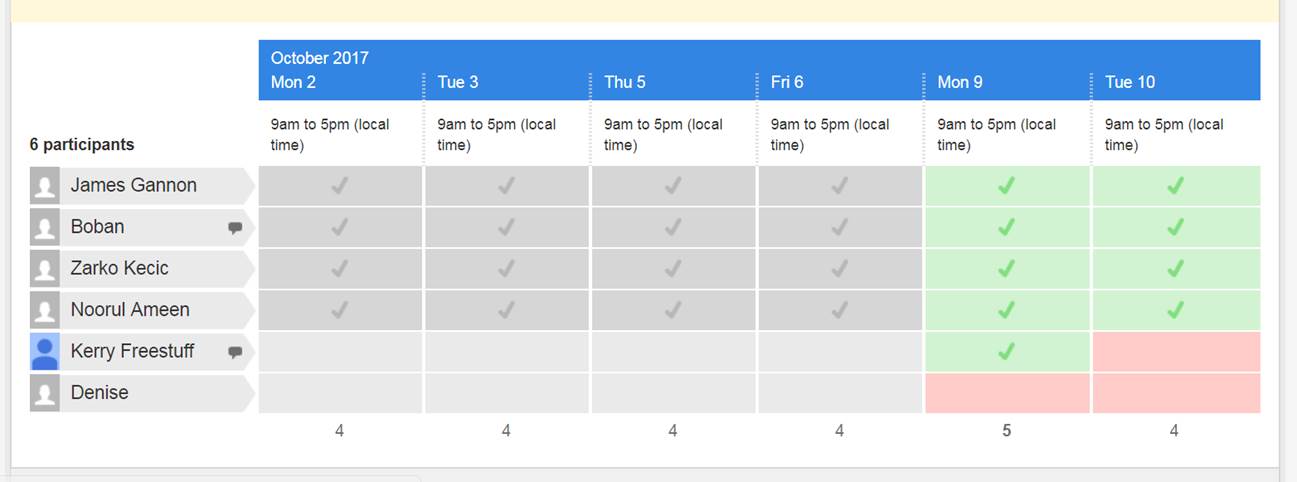Click the Zarko Kecic participant name
The width and height of the screenshot is (1297, 482).
coord(119,268)
